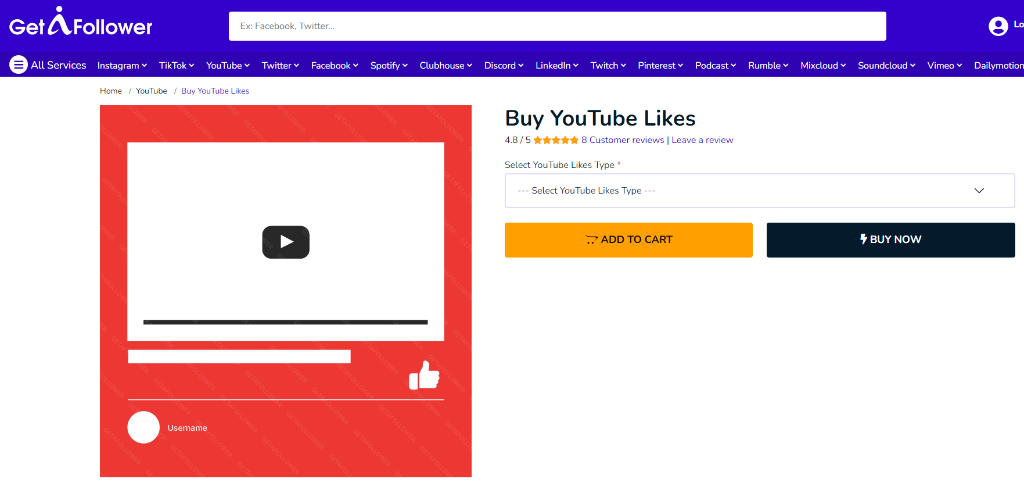The image size is (1024, 486).
Task: Expand the Twitter menu
Action: 280,65
